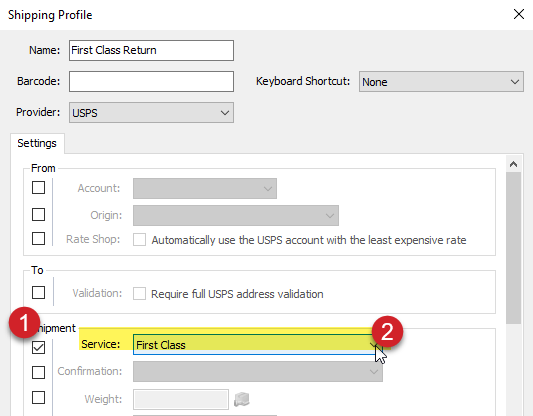Open the Provider dropdown showing USPS
The width and height of the screenshot is (533, 416).
(x=151, y=112)
